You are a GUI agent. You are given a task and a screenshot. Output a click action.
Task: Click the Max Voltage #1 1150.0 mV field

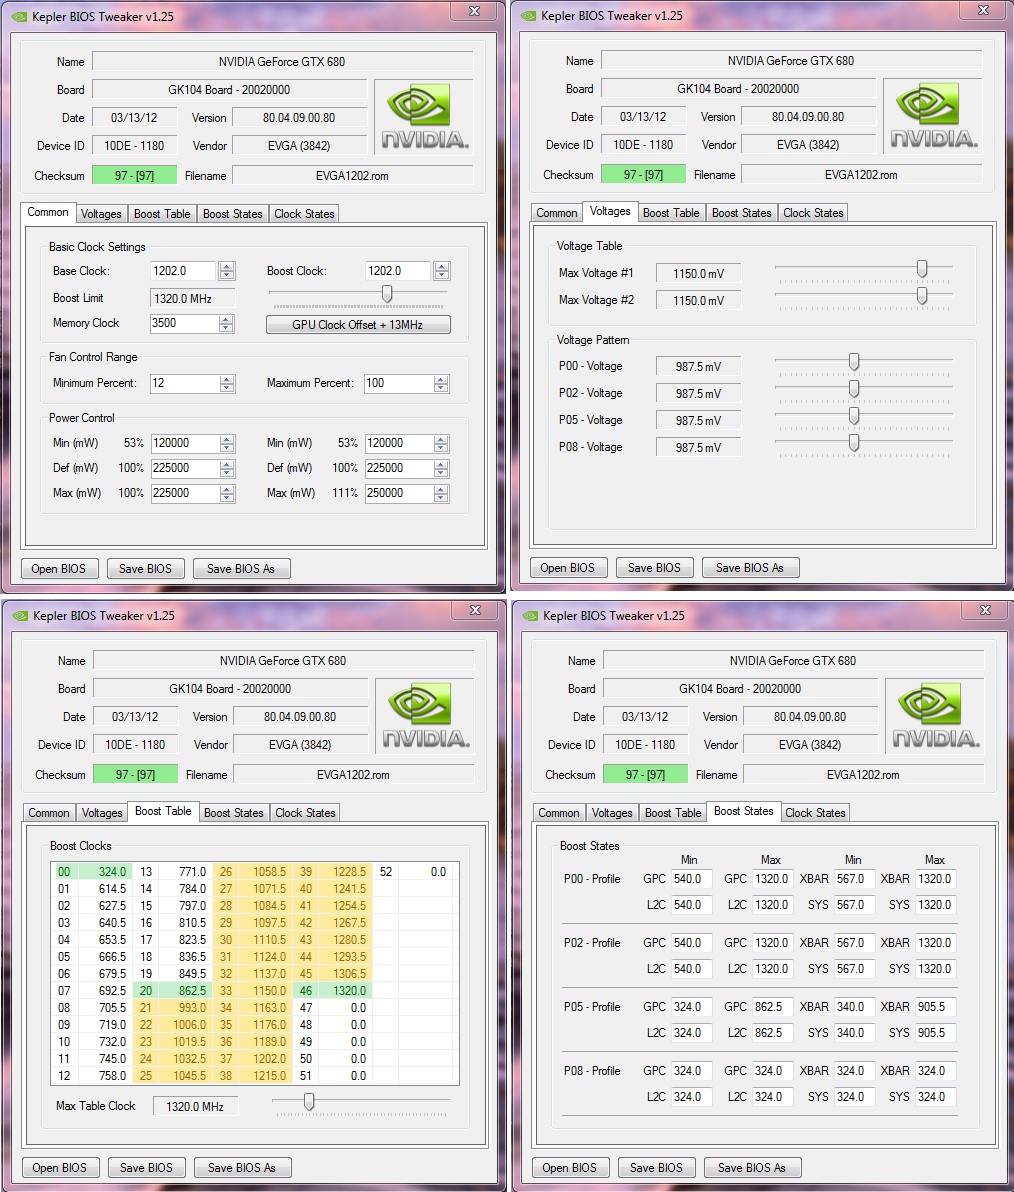pyautogui.click(x=699, y=274)
